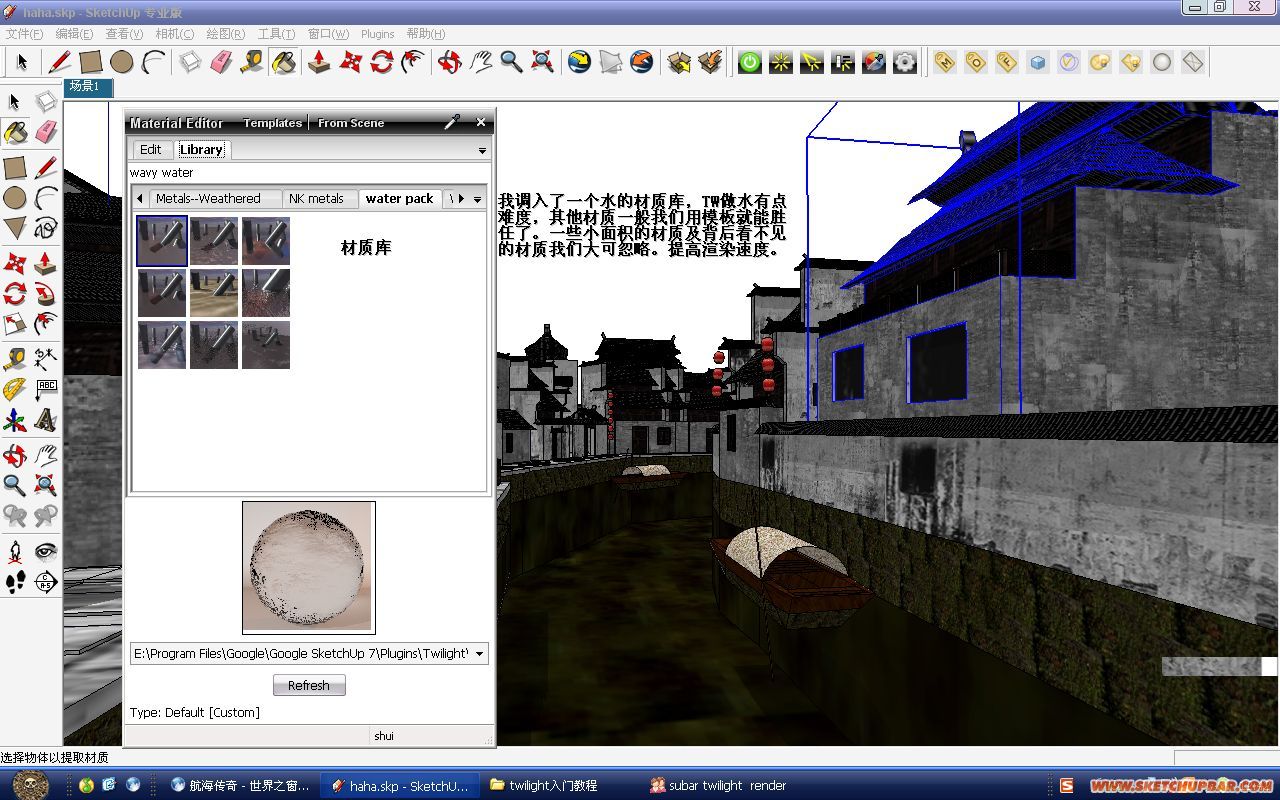
Task: Open the library tabs list dropdown arrow
Action: pos(477,199)
